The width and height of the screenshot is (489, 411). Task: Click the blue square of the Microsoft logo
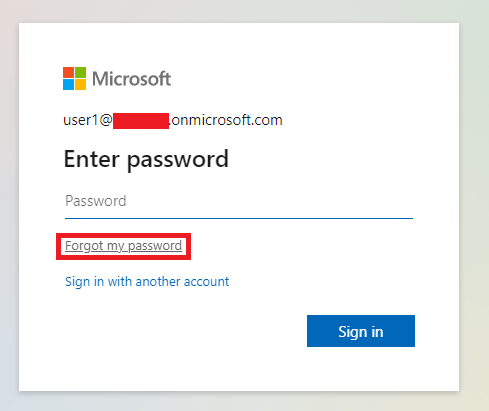click(x=68, y=84)
